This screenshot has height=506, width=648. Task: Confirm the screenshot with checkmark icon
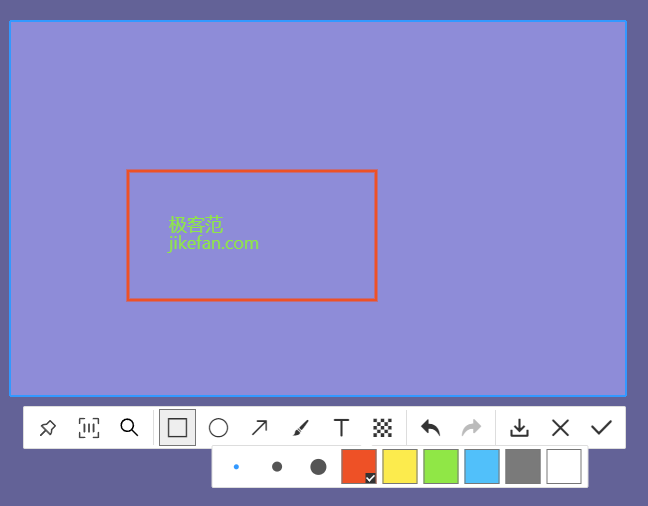(601, 427)
